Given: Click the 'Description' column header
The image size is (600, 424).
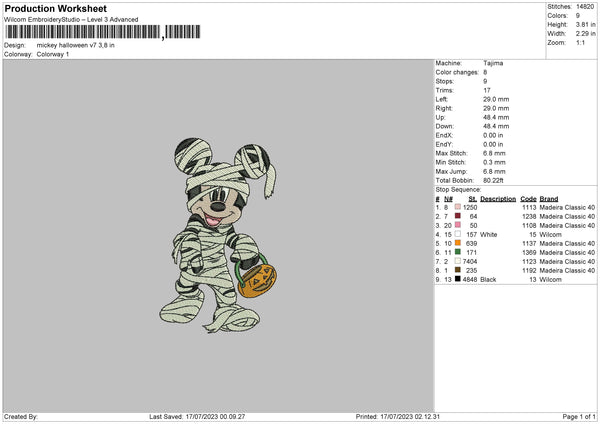Looking at the screenshot, I should click(498, 199).
